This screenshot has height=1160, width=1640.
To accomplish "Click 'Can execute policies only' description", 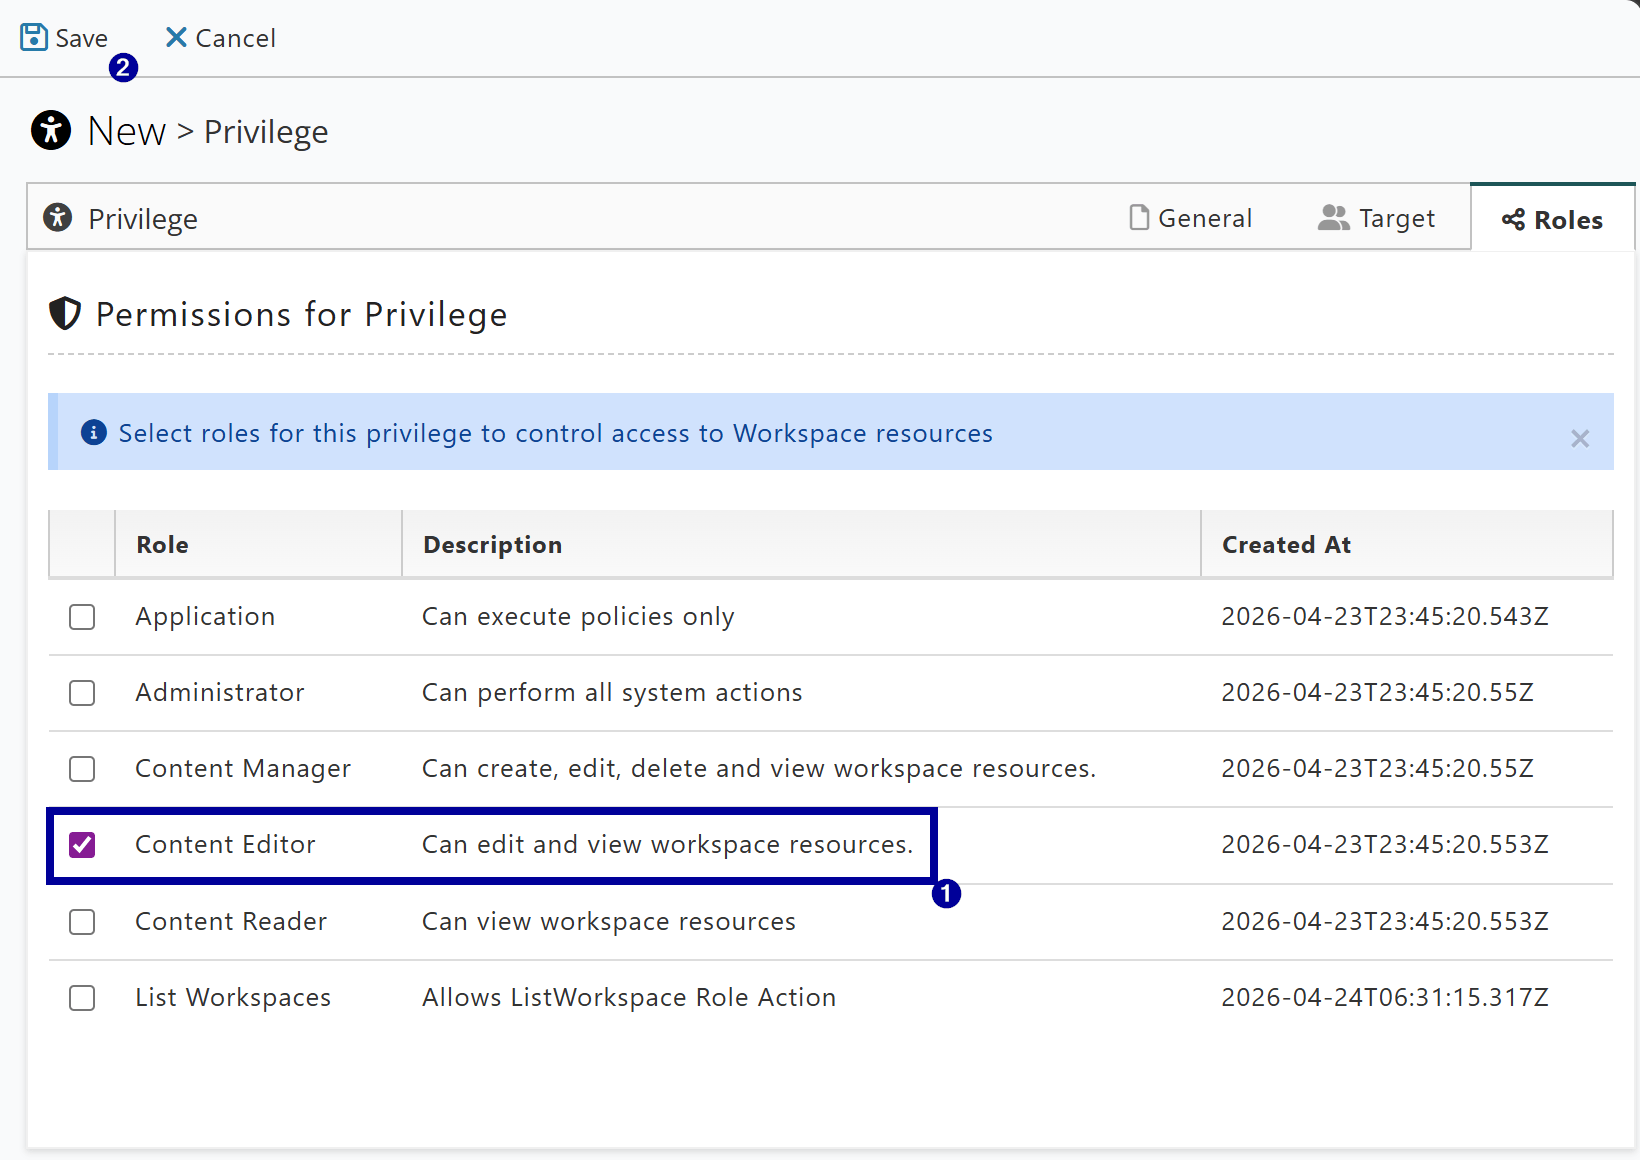I will tap(578, 617).
